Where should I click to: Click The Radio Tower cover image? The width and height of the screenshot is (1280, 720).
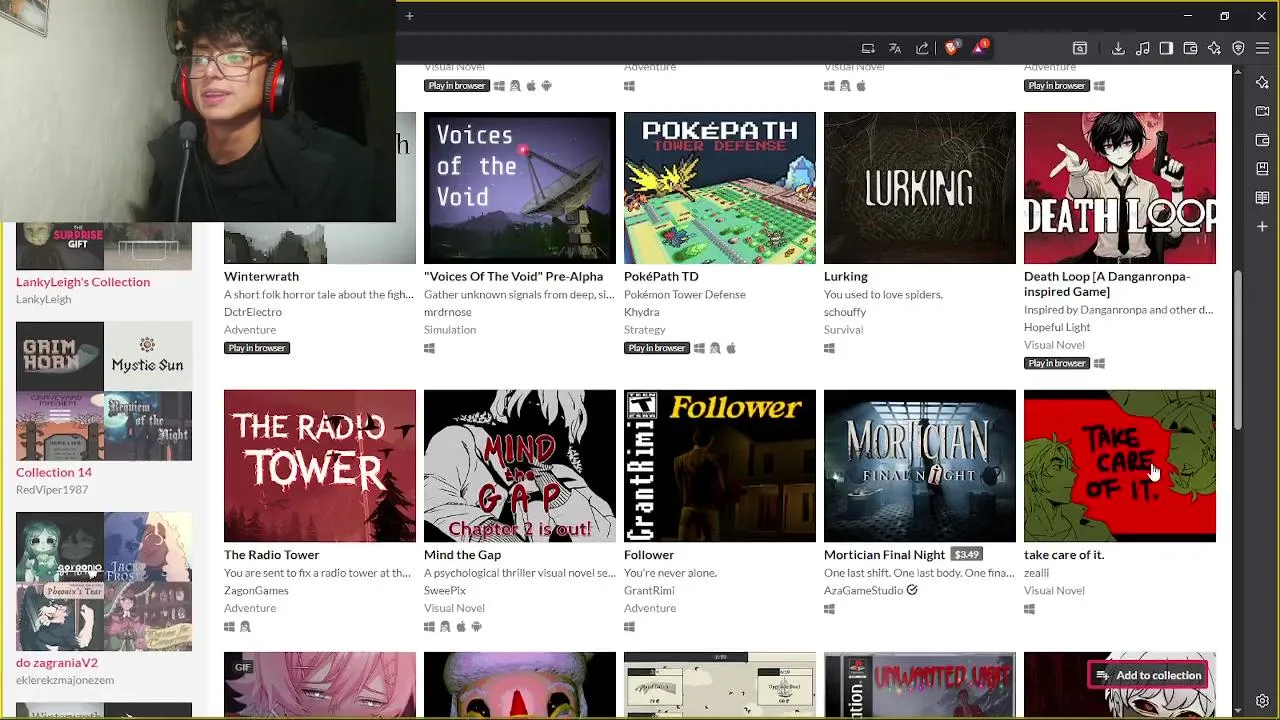pyautogui.click(x=320, y=466)
